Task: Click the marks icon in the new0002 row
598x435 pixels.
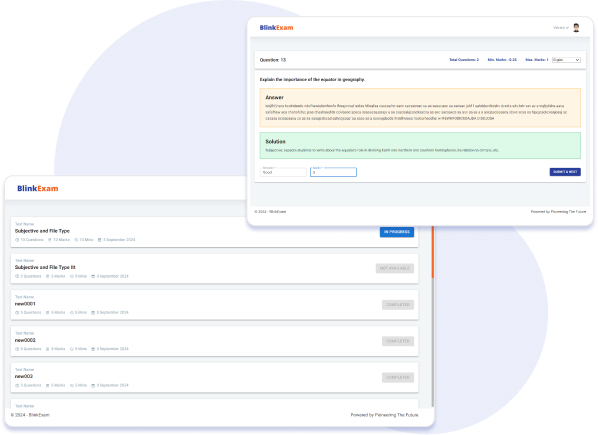Action: coord(48,349)
